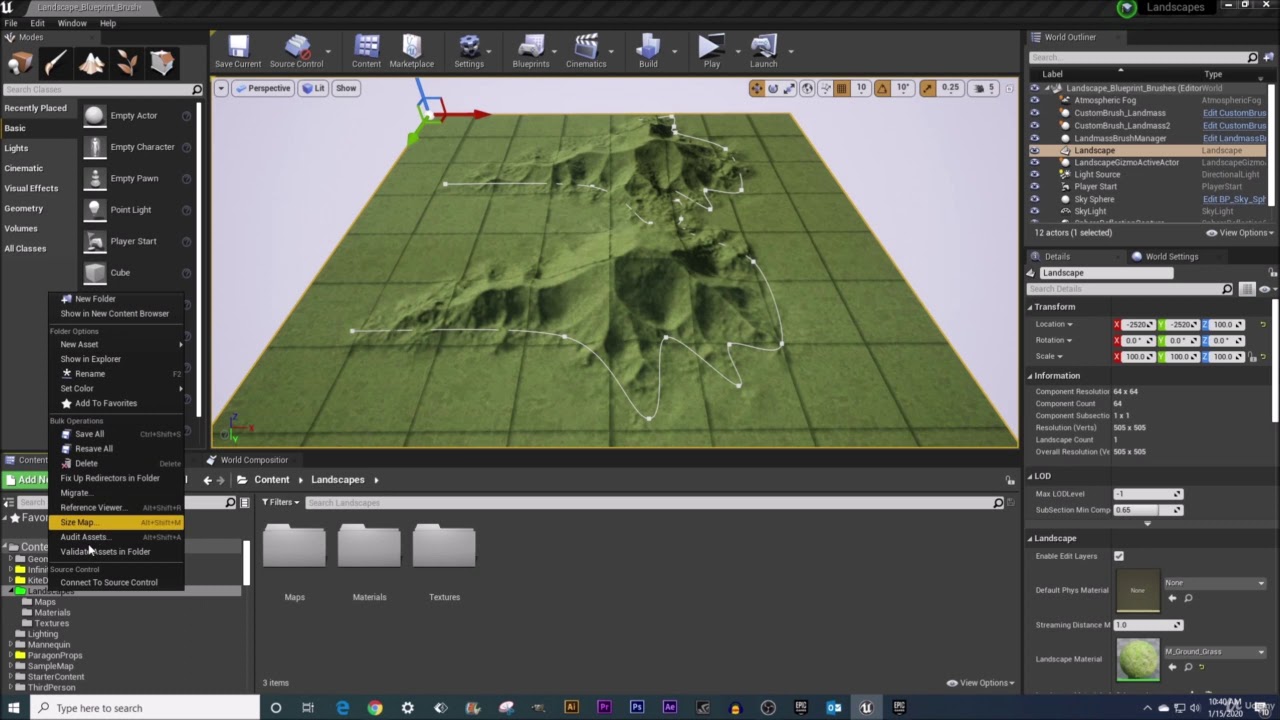1280x720 pixels.
Task: Switch to Foliage mode icon
Action: (x=127, y=64)
